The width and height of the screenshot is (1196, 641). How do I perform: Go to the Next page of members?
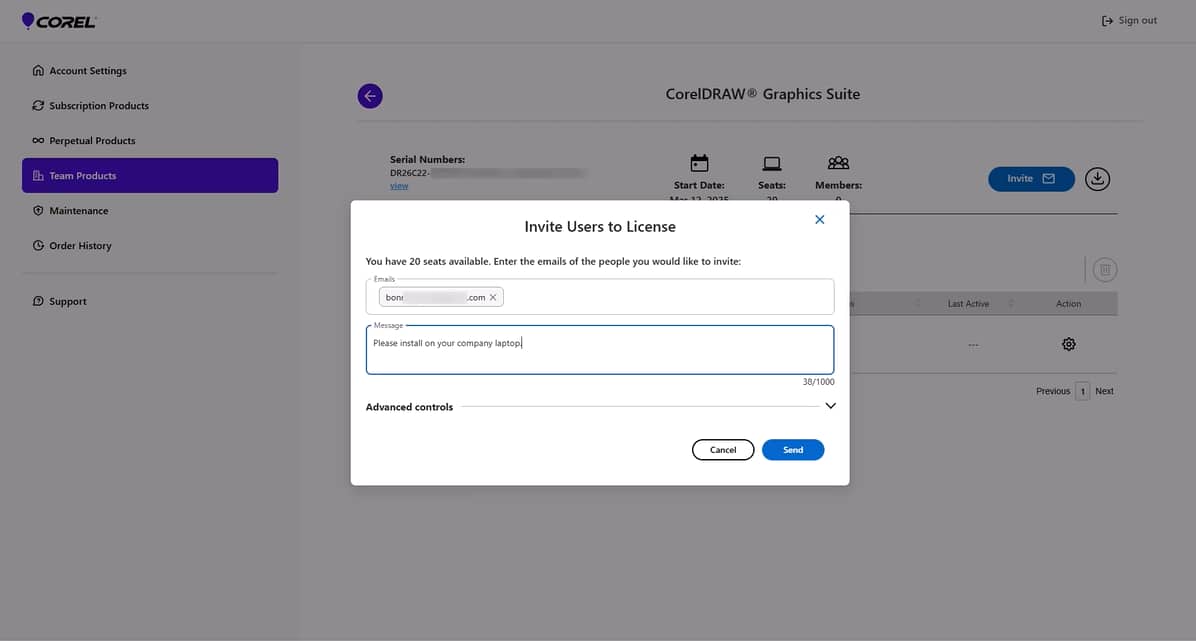[x=1104, y=391]
